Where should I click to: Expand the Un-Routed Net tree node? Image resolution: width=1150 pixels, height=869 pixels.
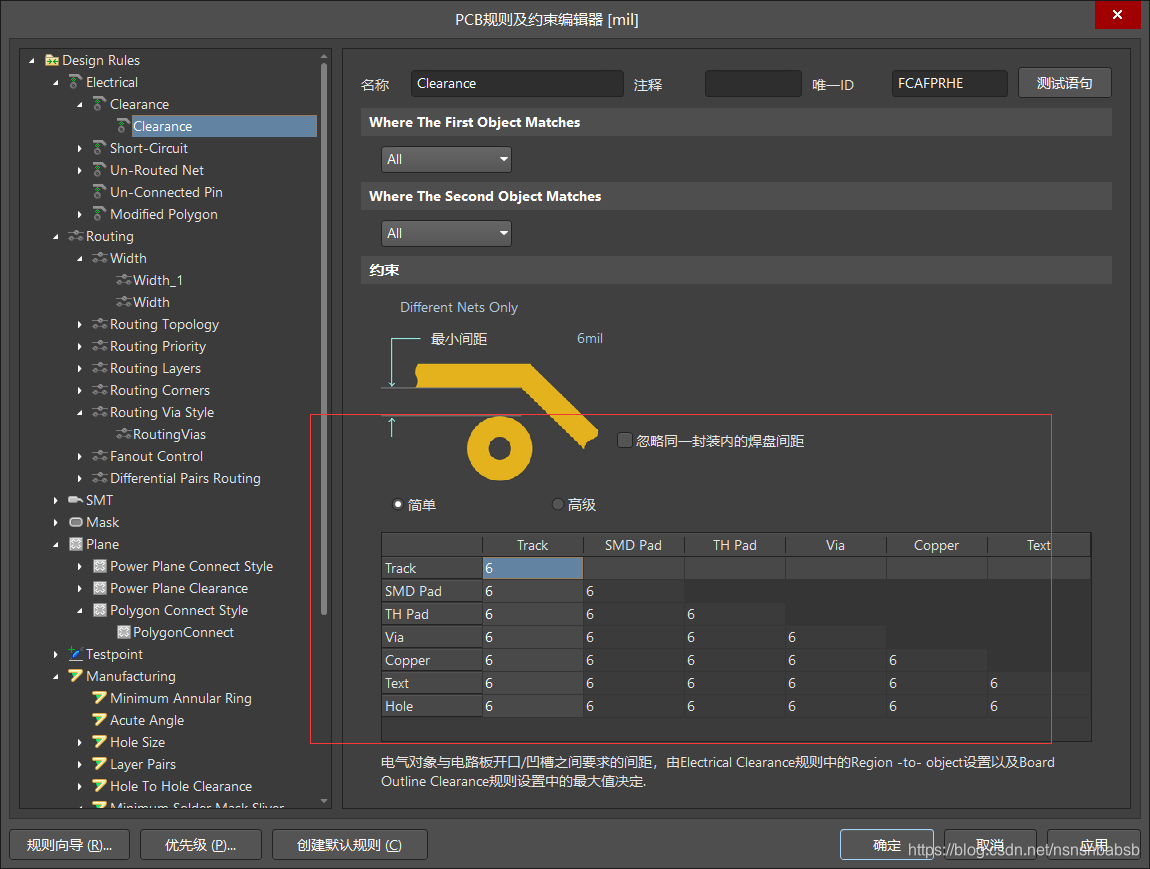(79, 170)
